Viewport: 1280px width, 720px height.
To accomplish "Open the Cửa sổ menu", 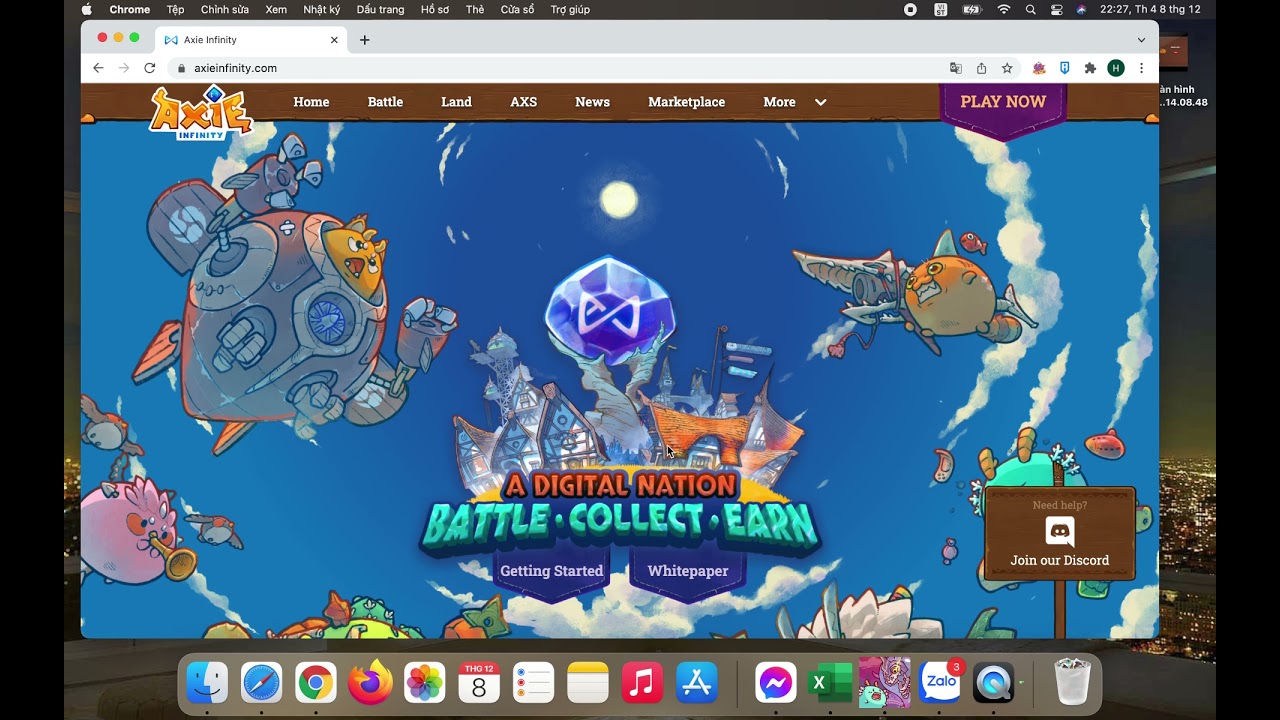I will click(x=517, y=9).
